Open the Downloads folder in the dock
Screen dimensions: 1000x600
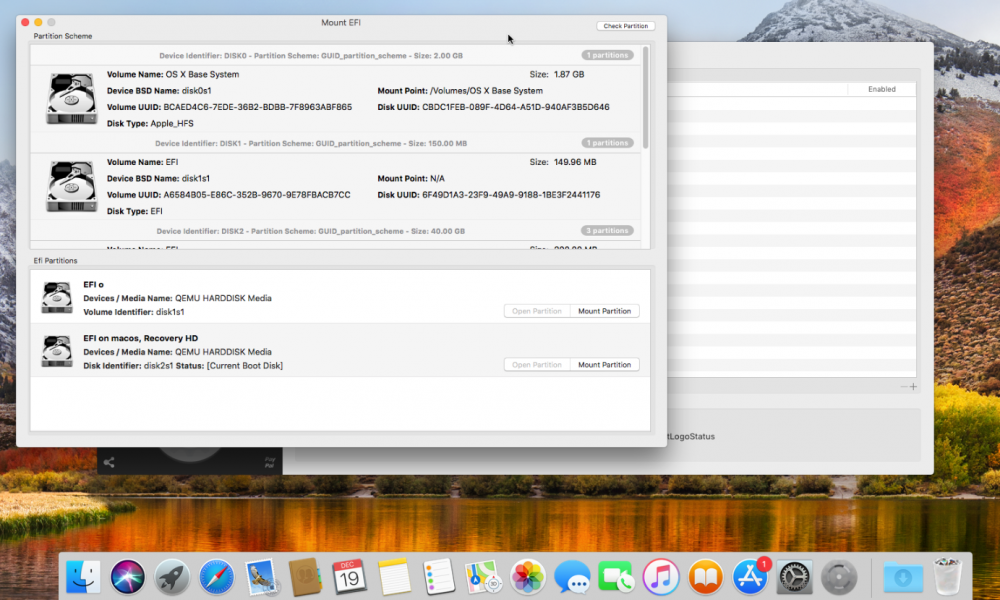[x=902, y=577]
